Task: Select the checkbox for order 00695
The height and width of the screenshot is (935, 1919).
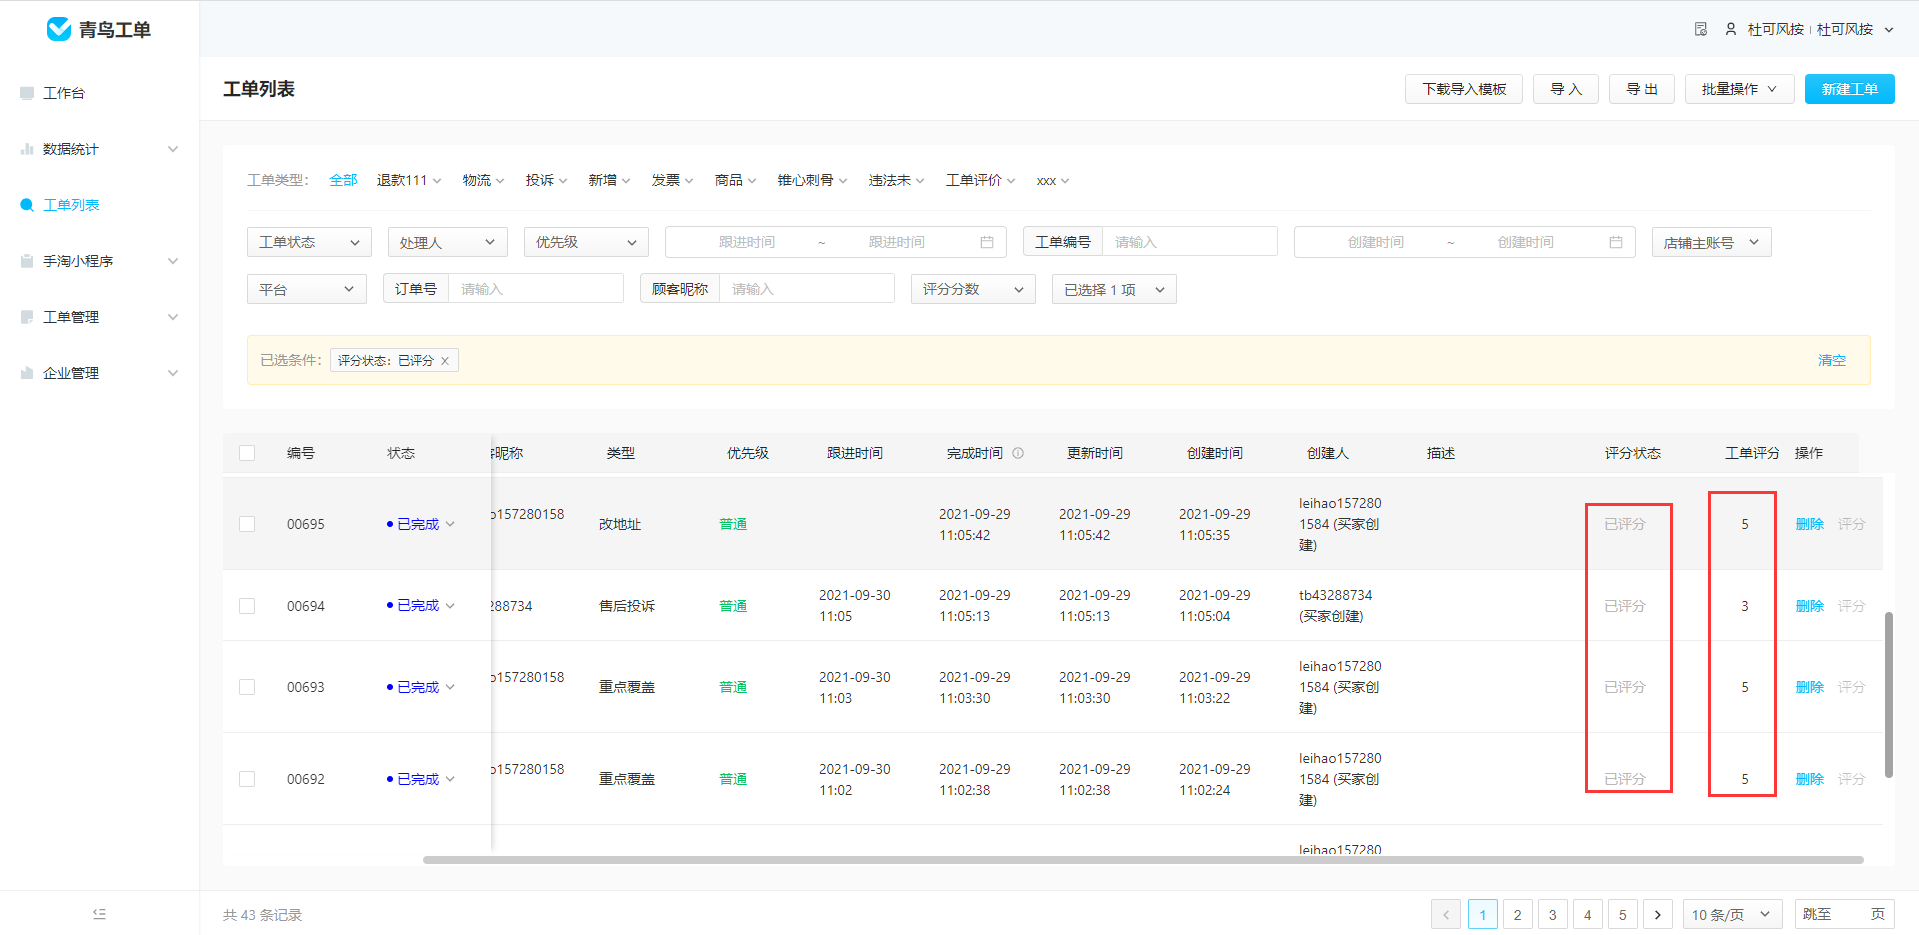Action: coord(247,524)
